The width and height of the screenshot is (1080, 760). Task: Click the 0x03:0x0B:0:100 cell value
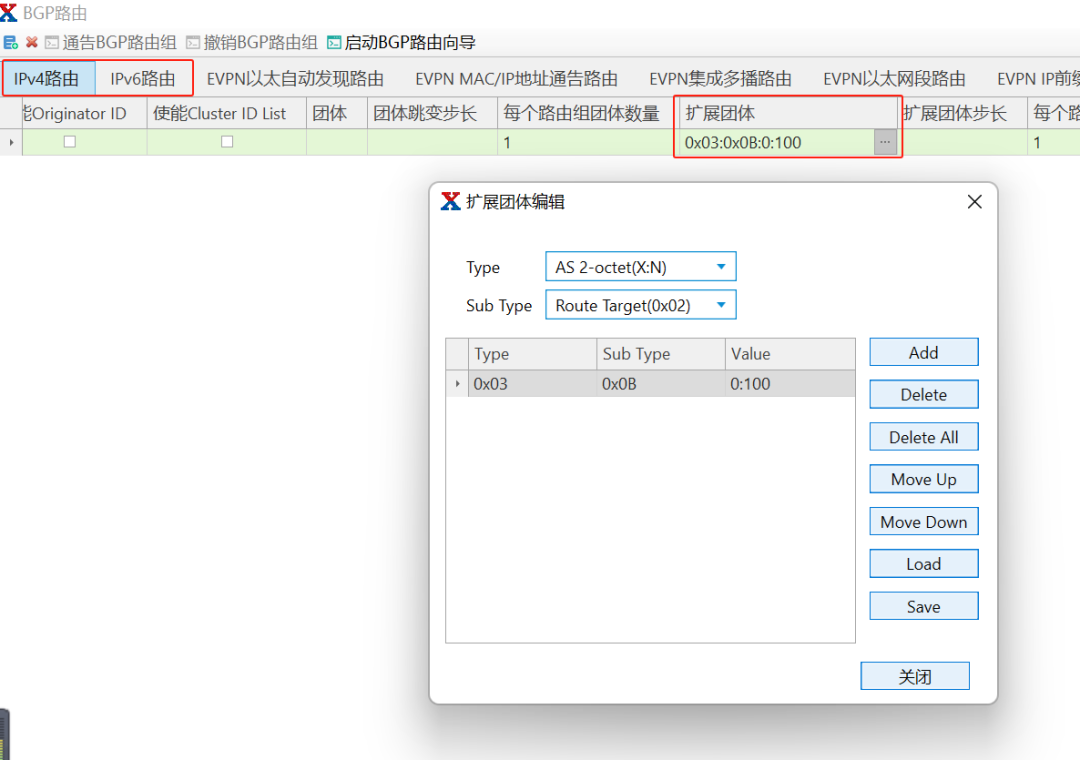point(742,143)
